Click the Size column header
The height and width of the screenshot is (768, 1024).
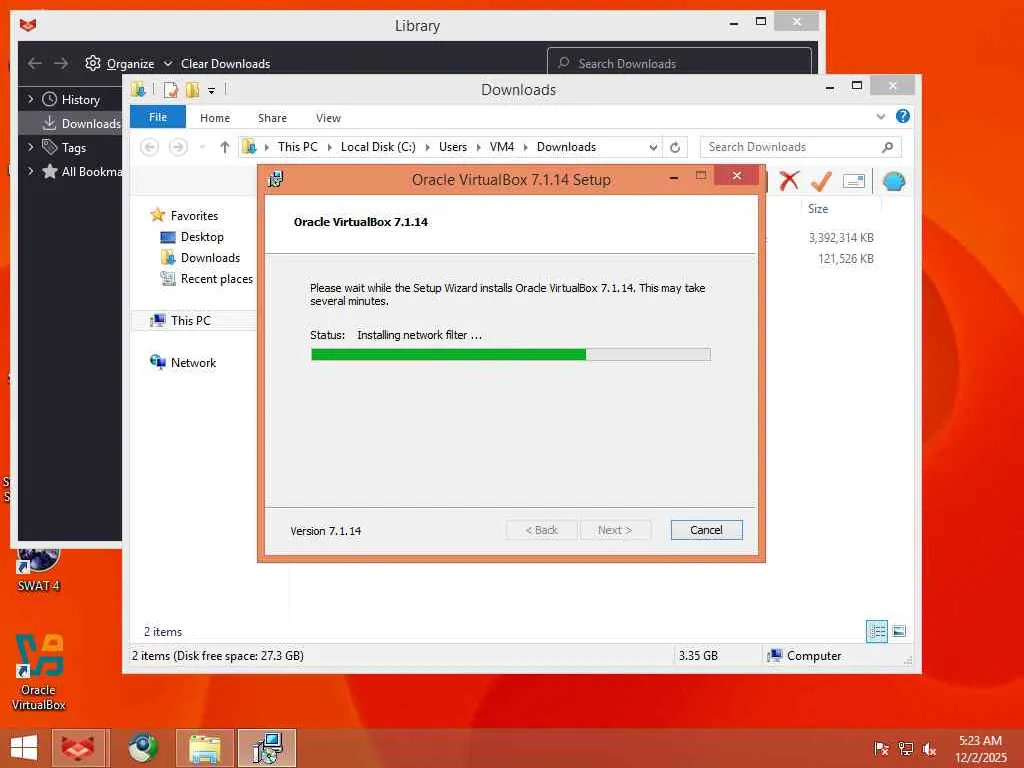point(818,209)
